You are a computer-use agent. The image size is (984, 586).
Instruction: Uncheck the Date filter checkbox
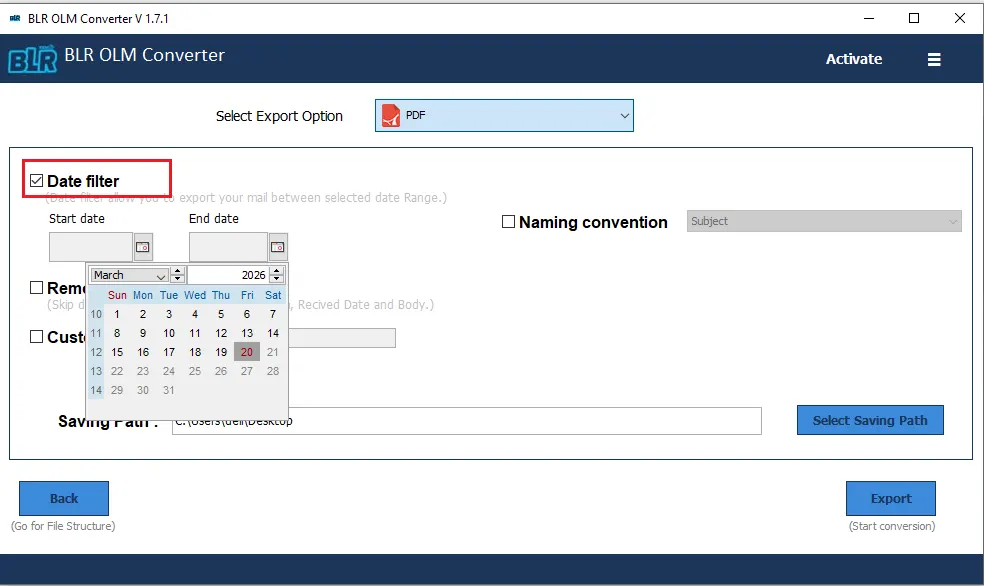pos(37,181)
